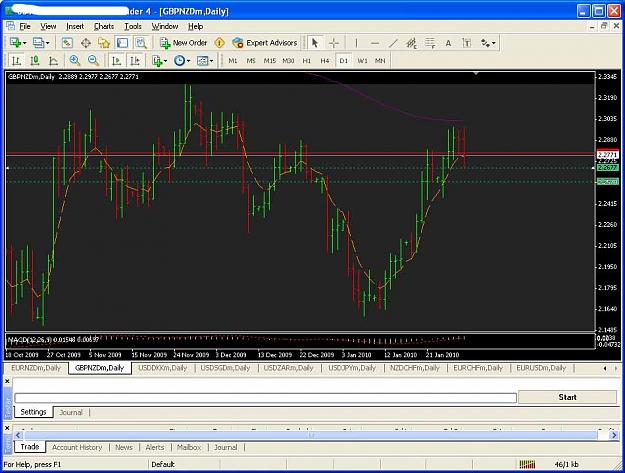Open the New Chart toolbar icon
625x473 pixels.
pos(16,43)
